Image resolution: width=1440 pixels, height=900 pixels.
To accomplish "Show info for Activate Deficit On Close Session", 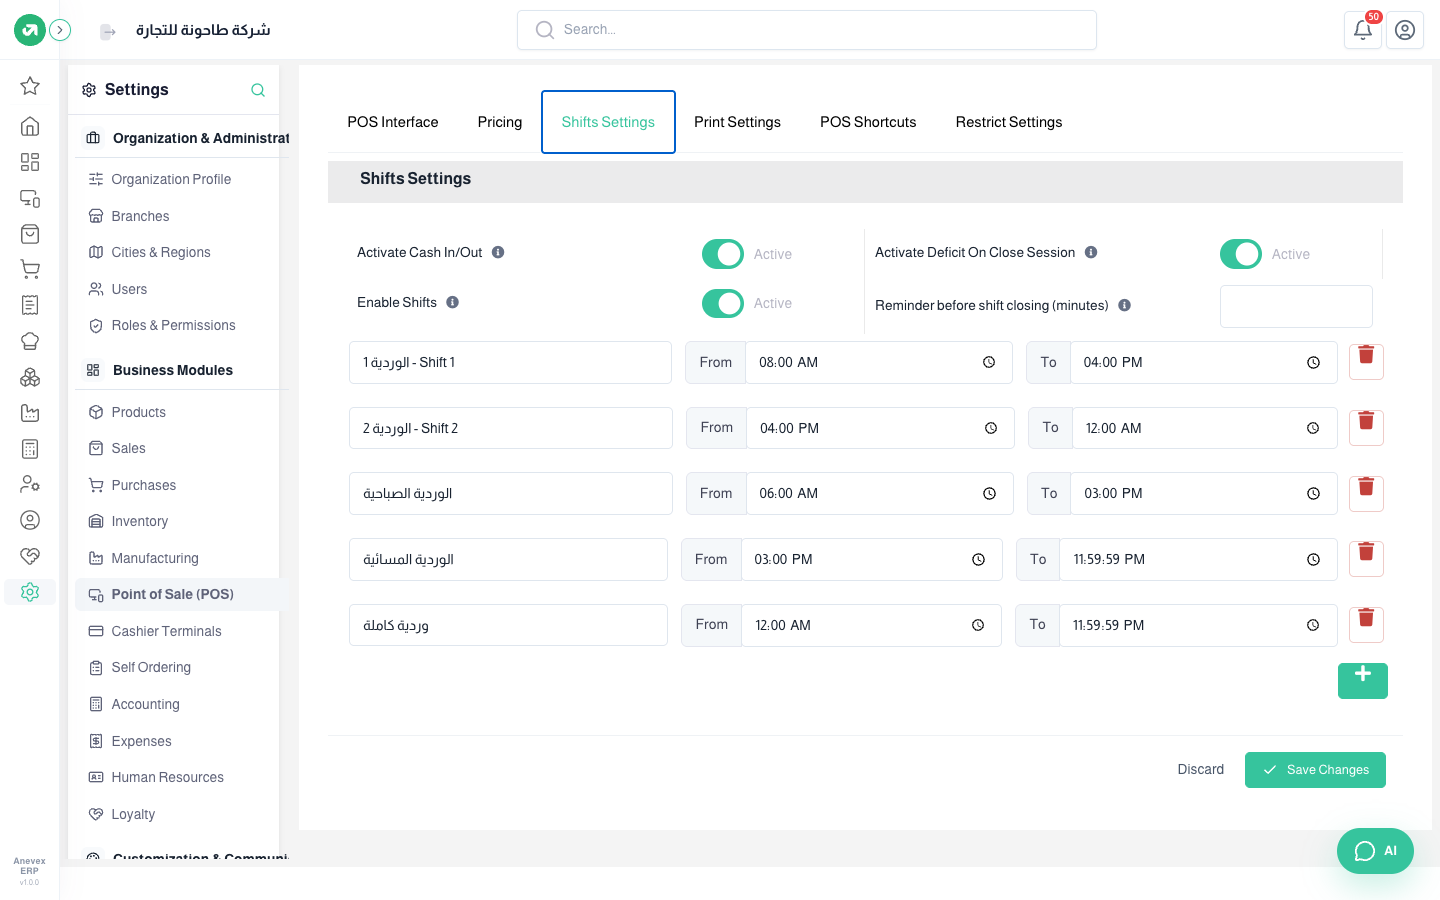I will [x=1091, y=252].
